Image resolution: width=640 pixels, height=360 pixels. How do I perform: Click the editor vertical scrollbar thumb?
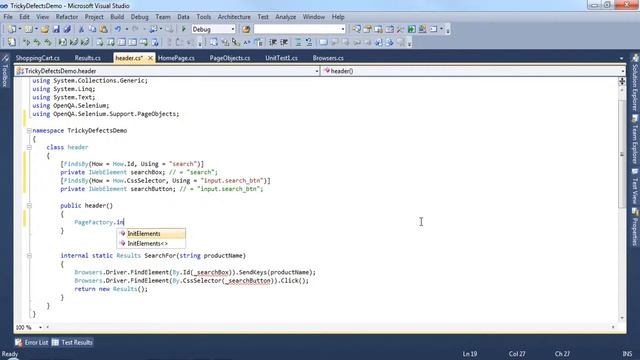[x=622, y=154]
